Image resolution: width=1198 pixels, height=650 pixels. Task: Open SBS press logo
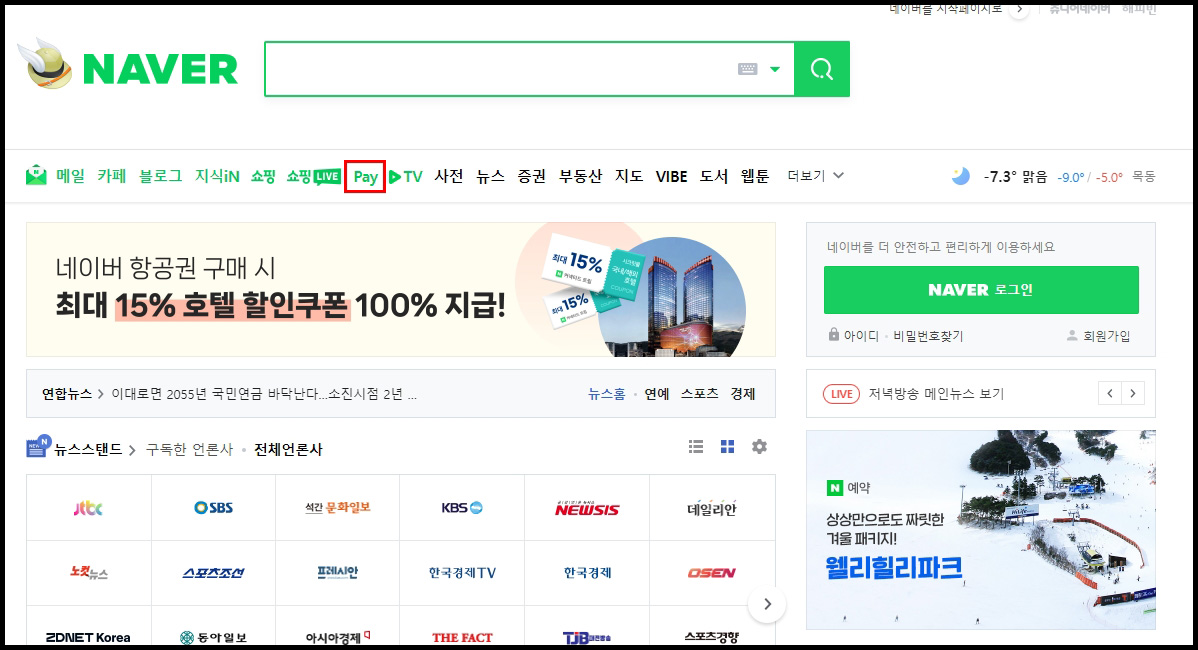coord(213,508)
